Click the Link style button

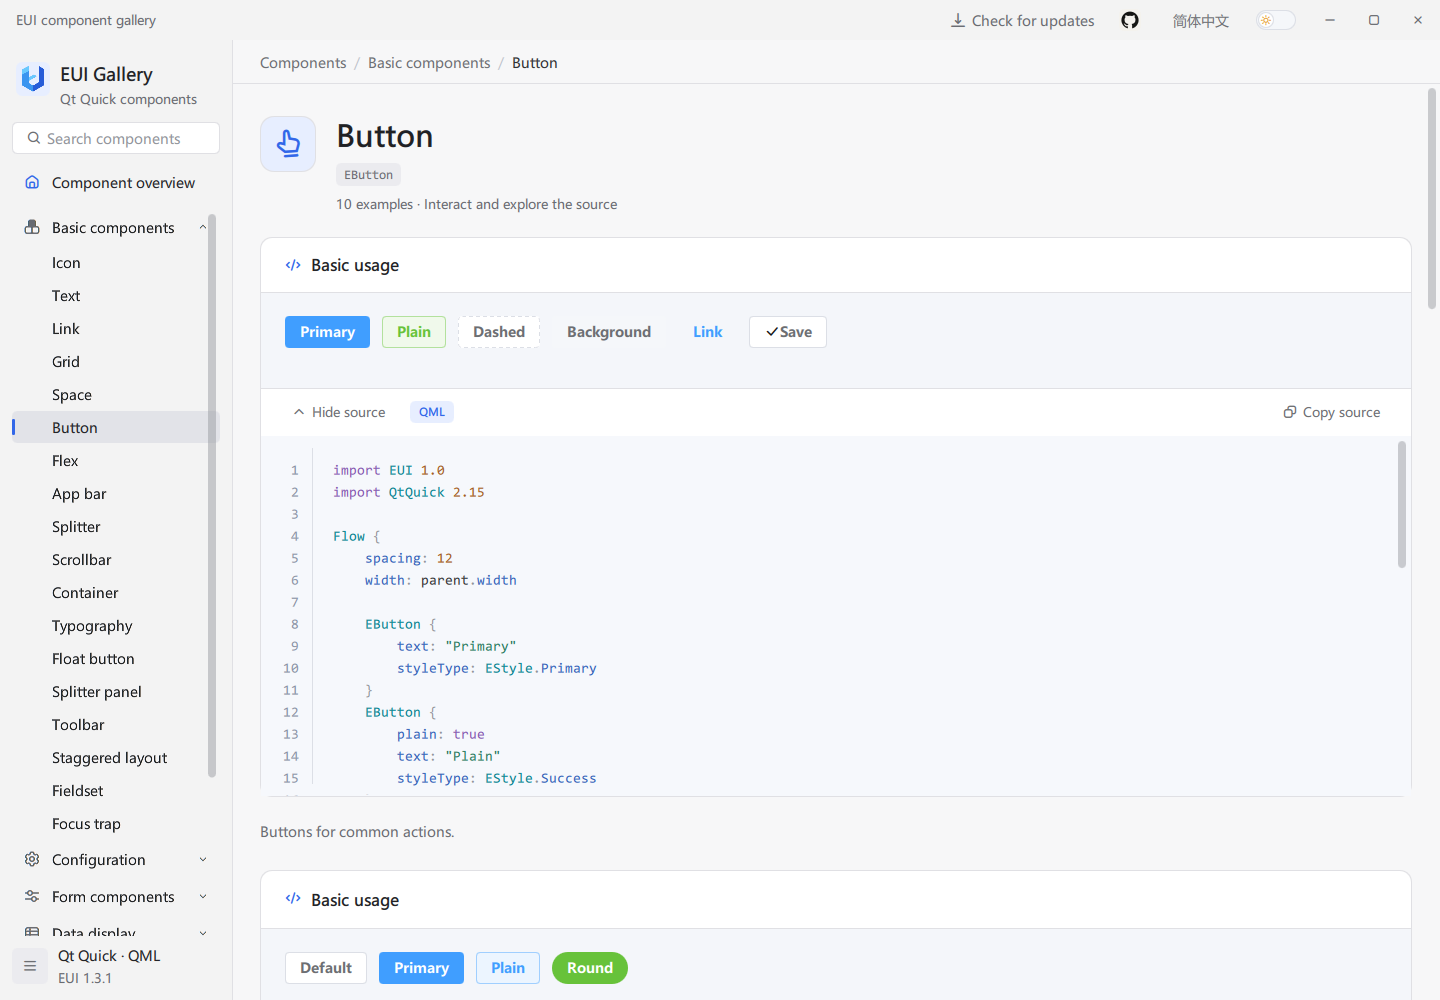pos(708,332)
